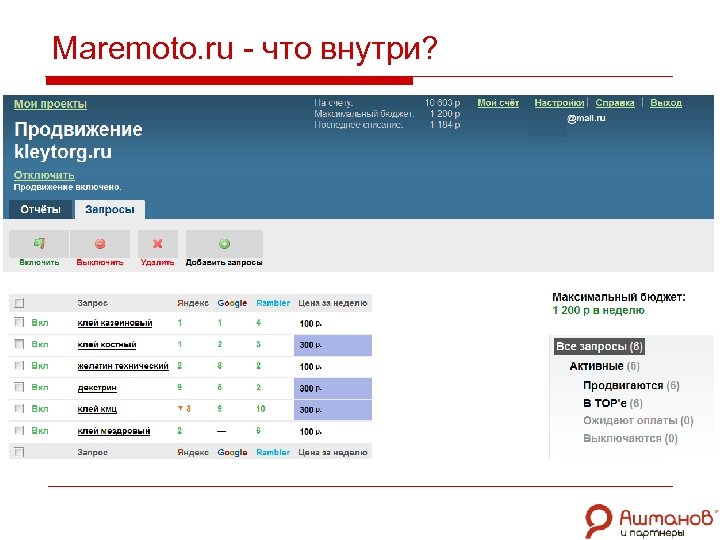This screenshot has width=720, height=540.
Task: Check the box for клей мездровый
Action: [x=19, y=431]
